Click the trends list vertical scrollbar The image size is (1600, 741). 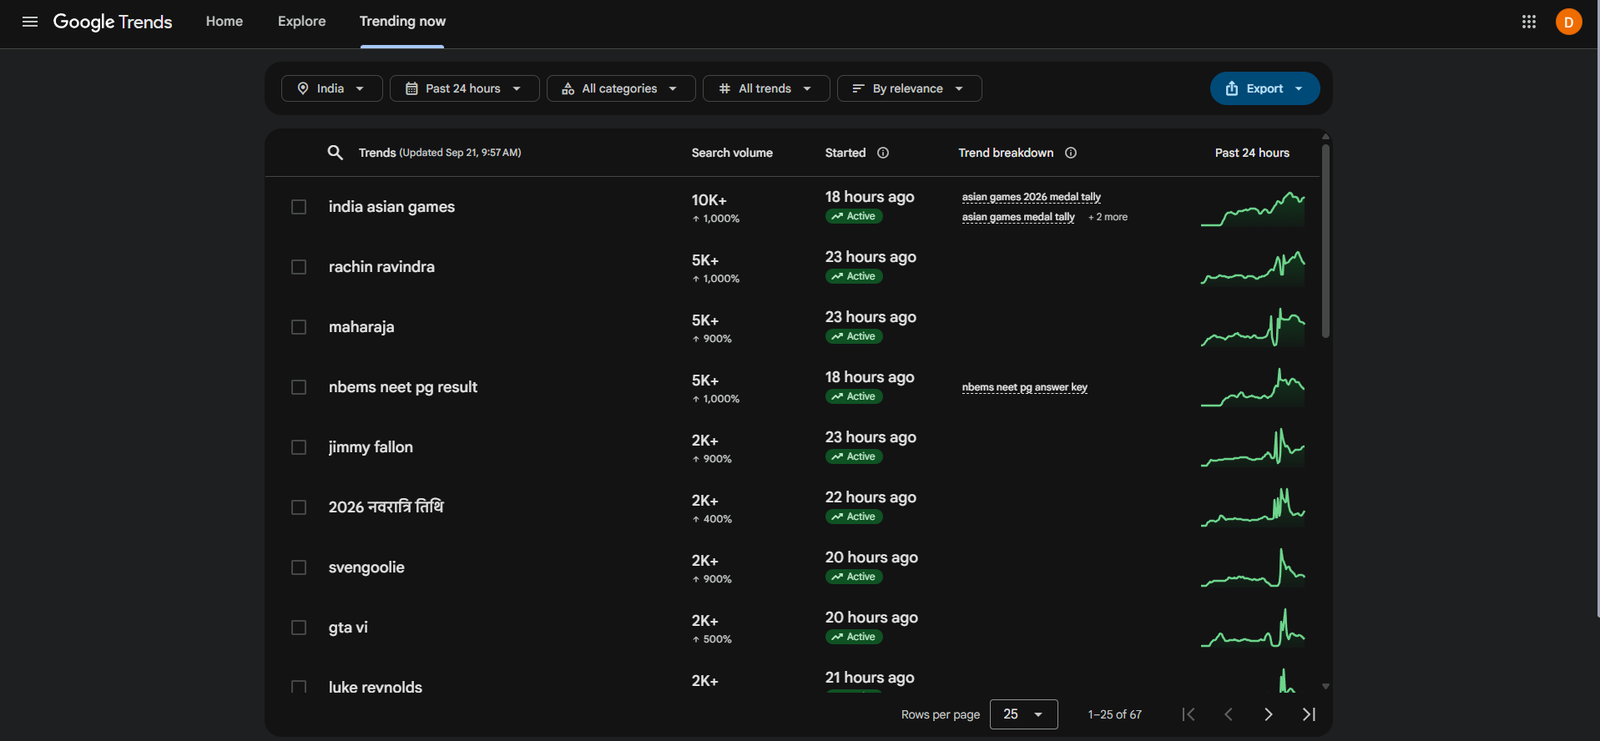[1326, 241]
